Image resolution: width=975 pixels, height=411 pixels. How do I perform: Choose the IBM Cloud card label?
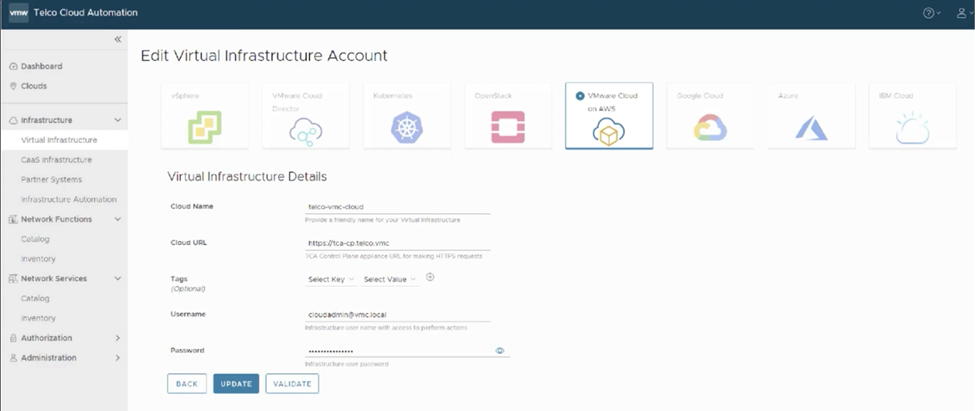(895, 96)
